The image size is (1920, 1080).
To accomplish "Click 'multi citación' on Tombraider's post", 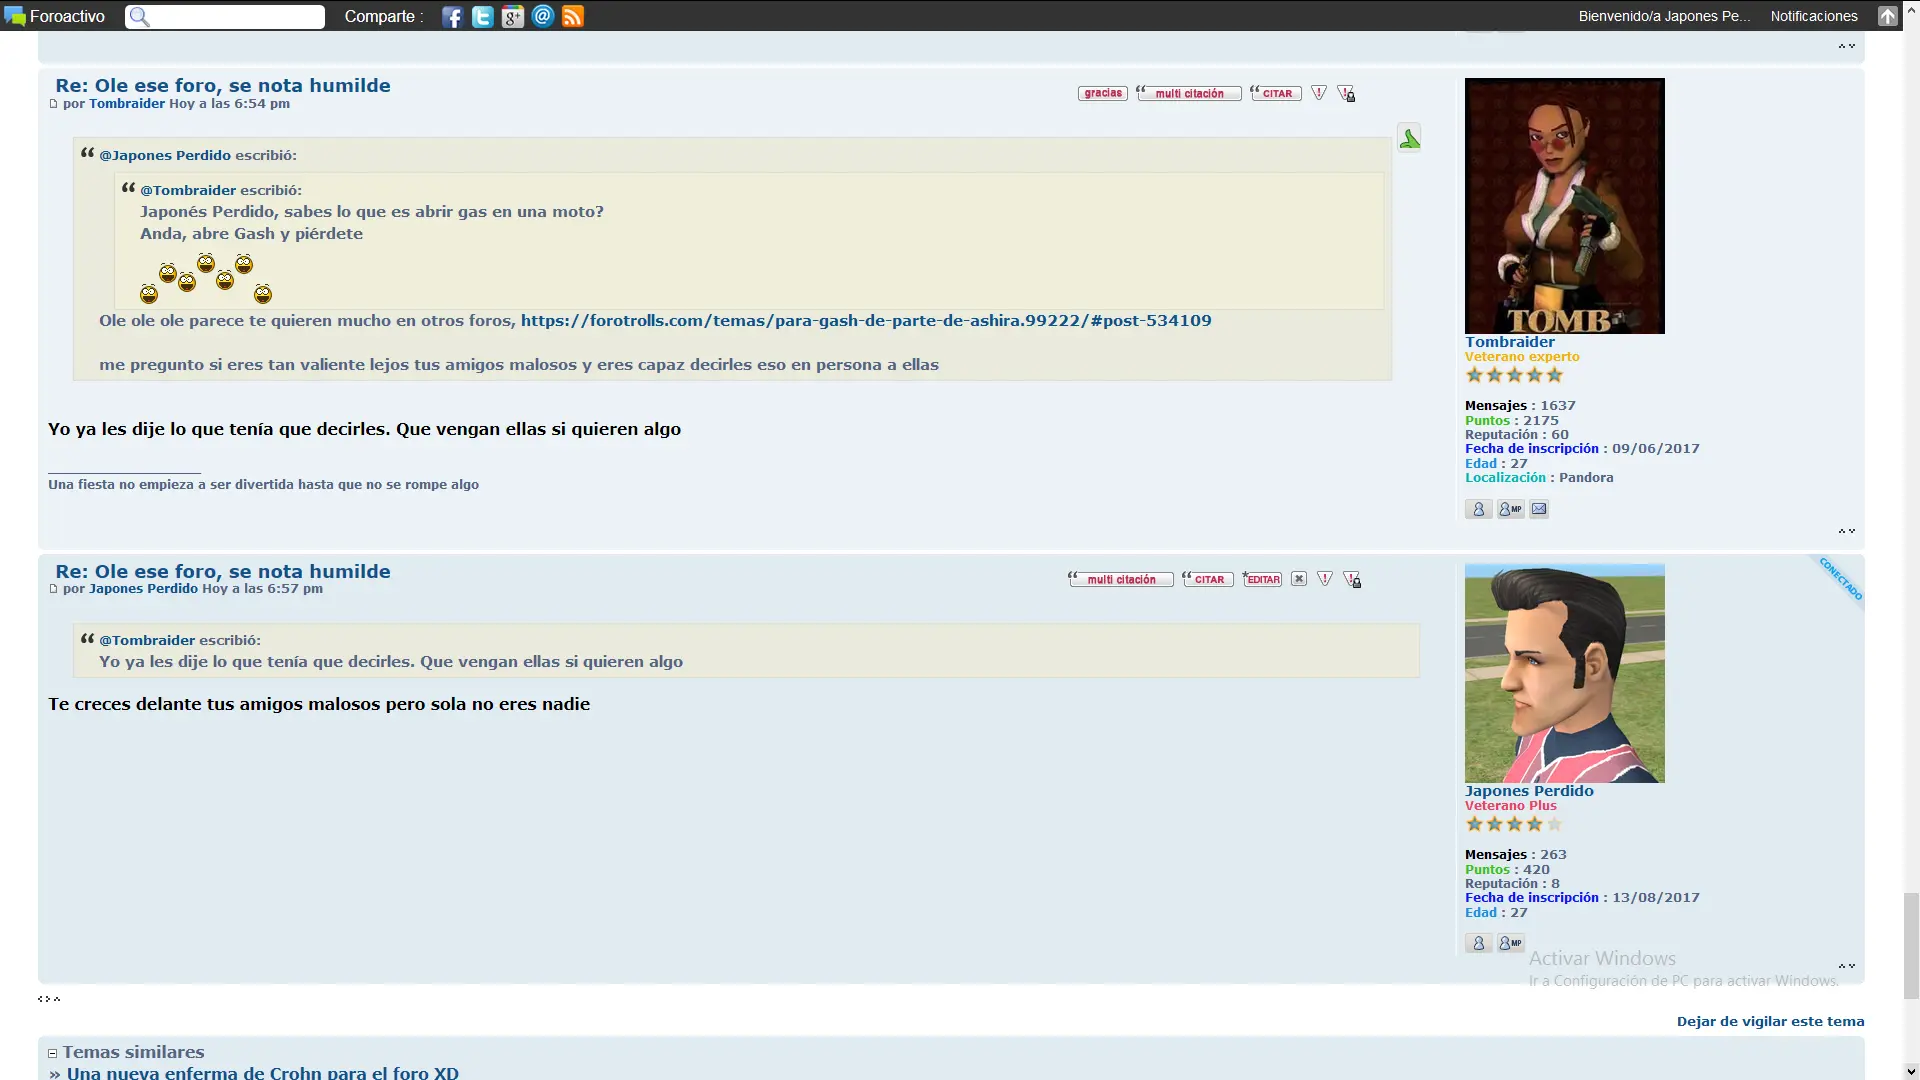I will [x=1189, y=93].
